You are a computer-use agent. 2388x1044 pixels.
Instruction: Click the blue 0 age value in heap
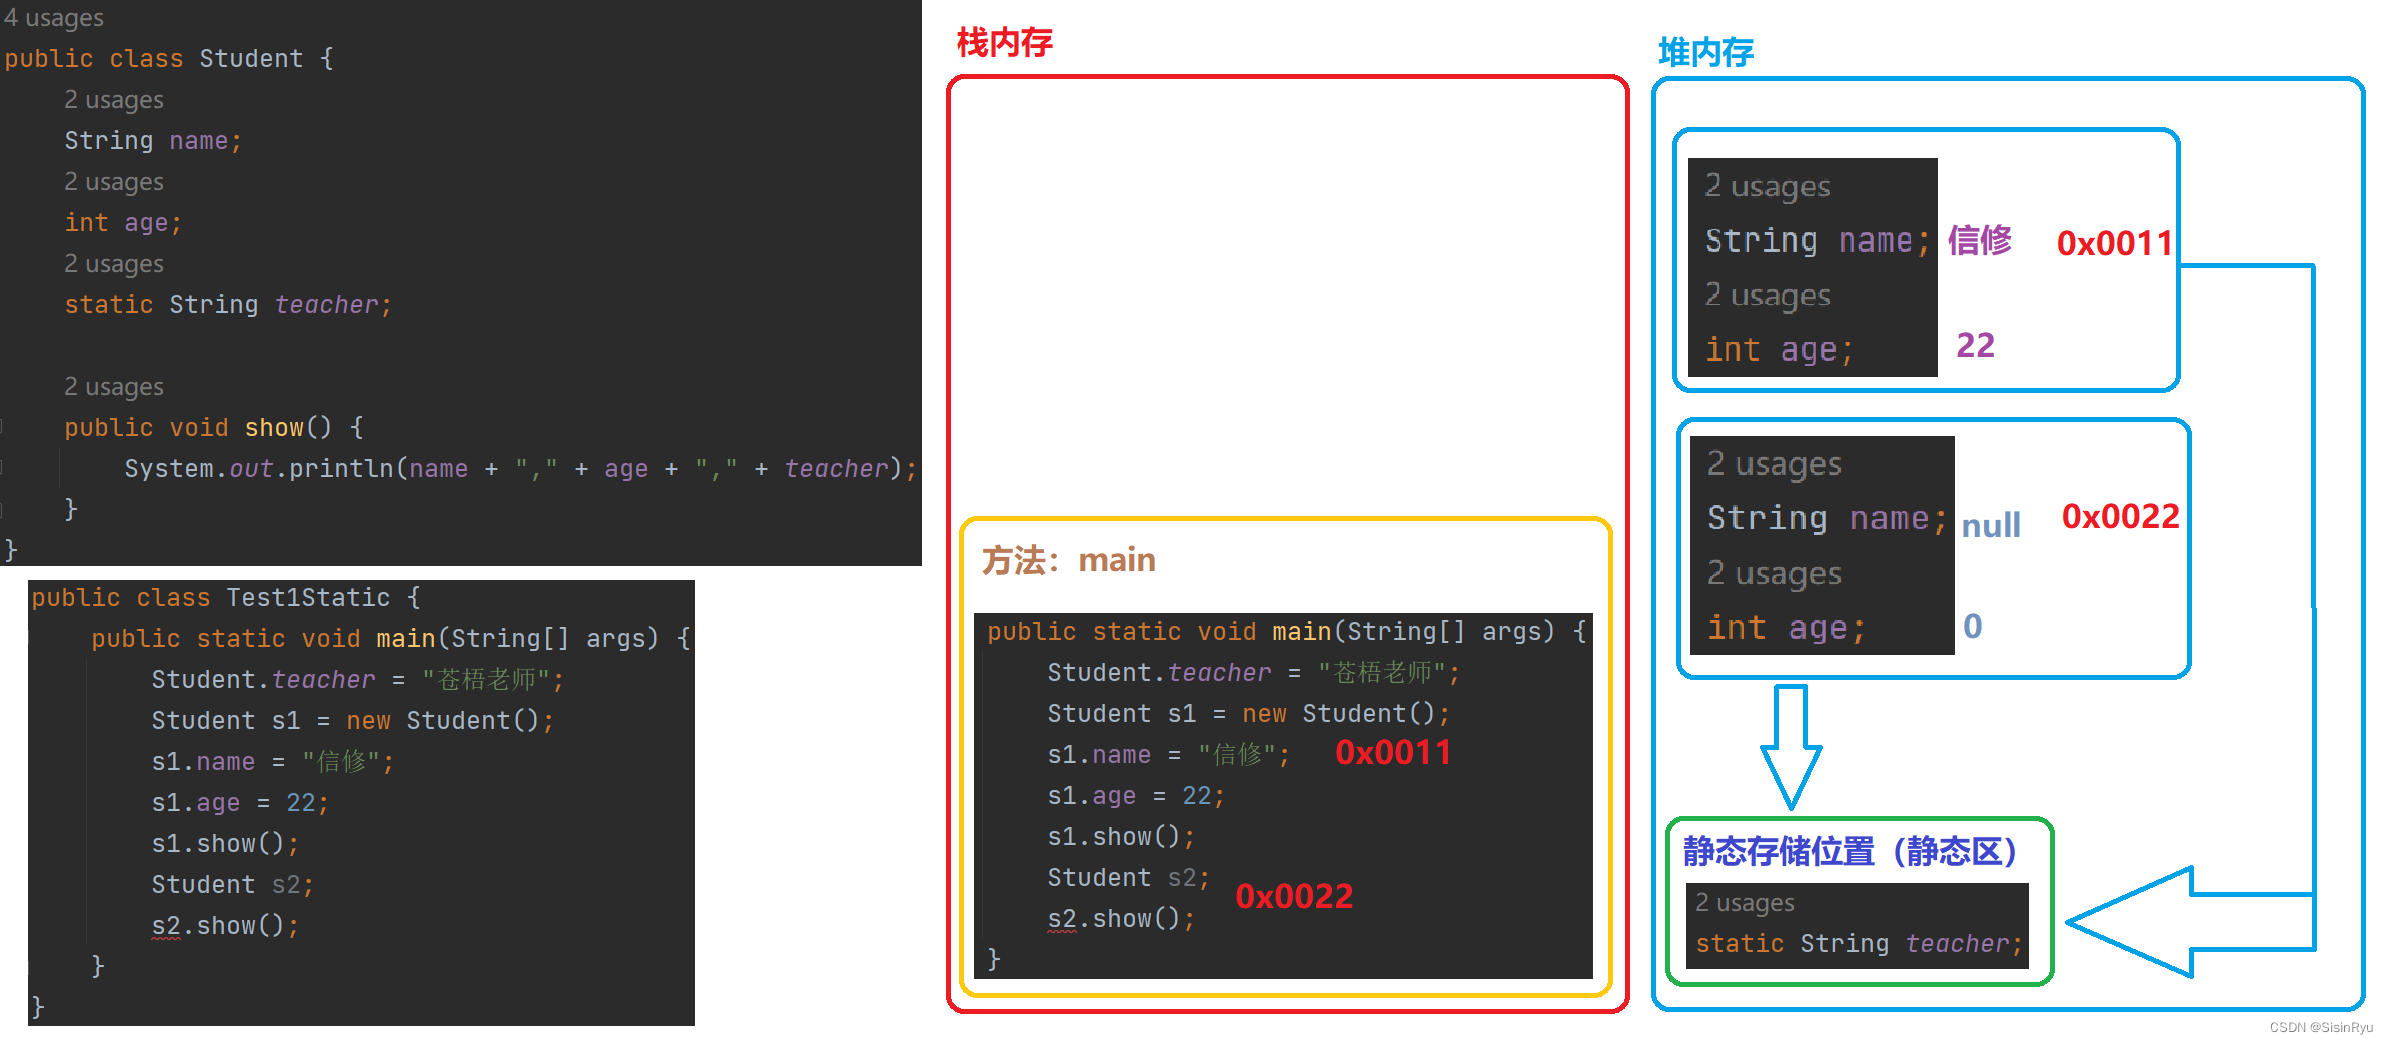tap(1972, 626)
